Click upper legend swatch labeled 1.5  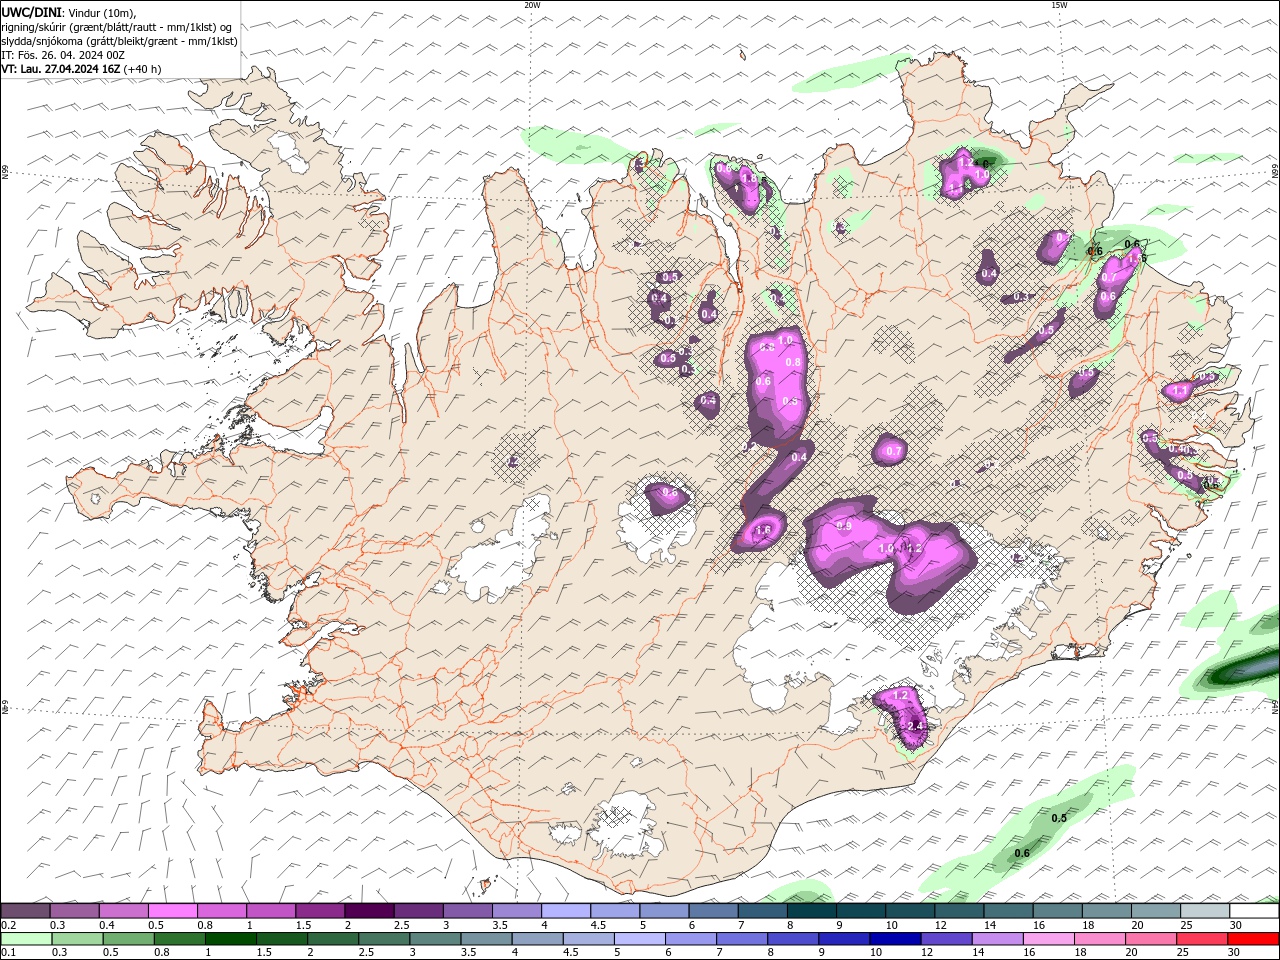click(319, 911)
